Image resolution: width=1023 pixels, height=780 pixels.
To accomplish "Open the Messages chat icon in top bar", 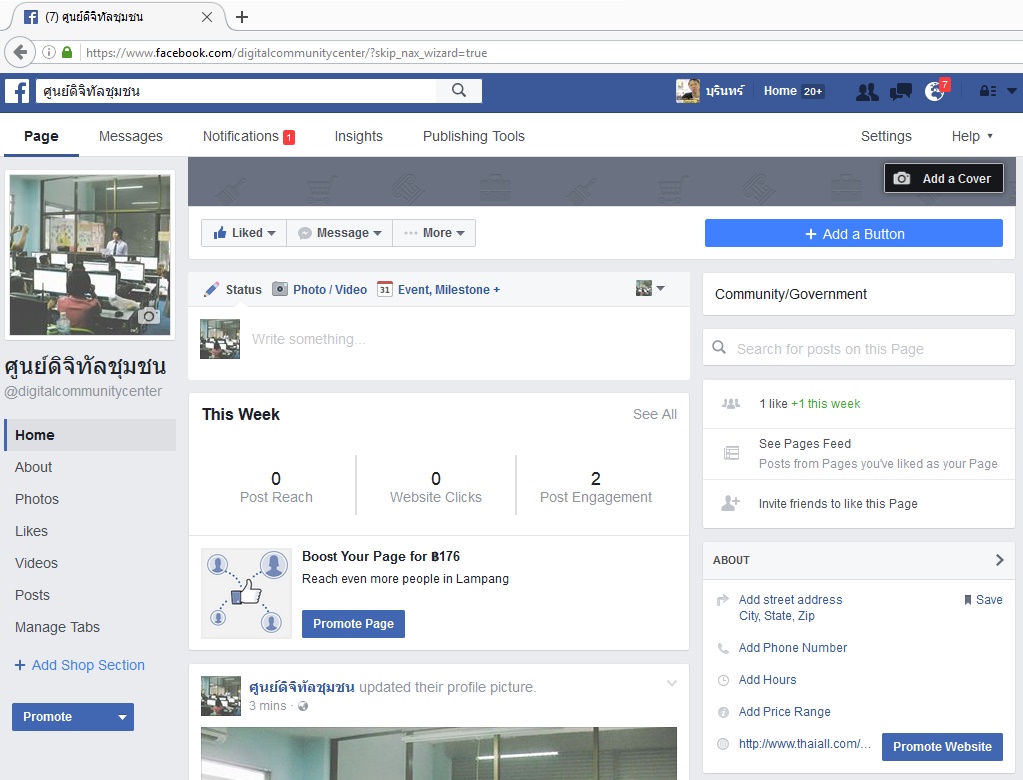I will pos(901,92).
